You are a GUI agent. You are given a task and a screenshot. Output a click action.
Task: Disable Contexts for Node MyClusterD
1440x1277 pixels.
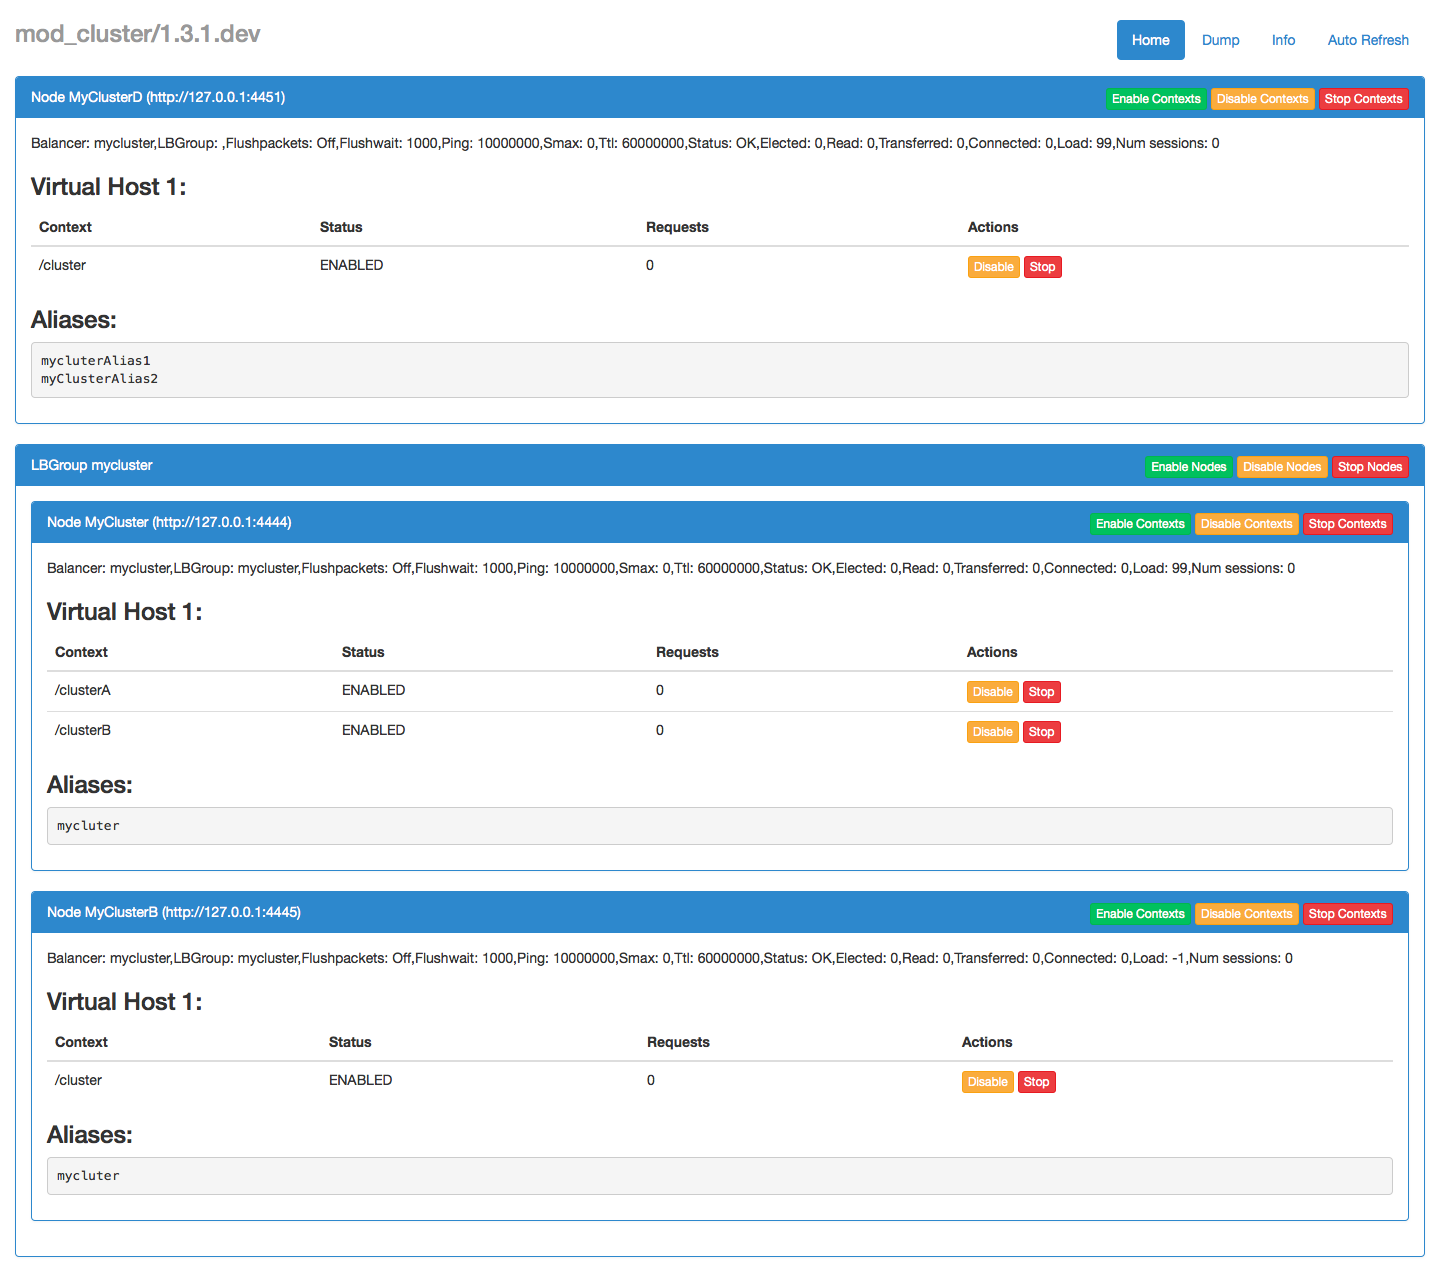tap(1262, 99)
